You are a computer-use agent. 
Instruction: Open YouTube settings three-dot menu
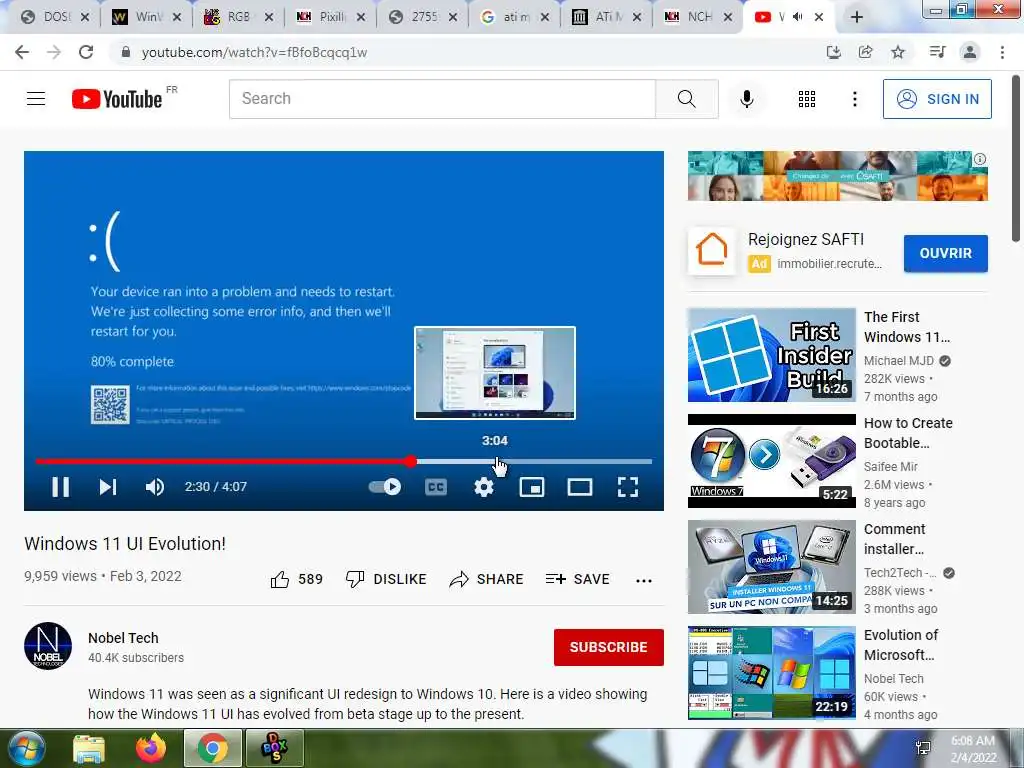click(854, 99)
